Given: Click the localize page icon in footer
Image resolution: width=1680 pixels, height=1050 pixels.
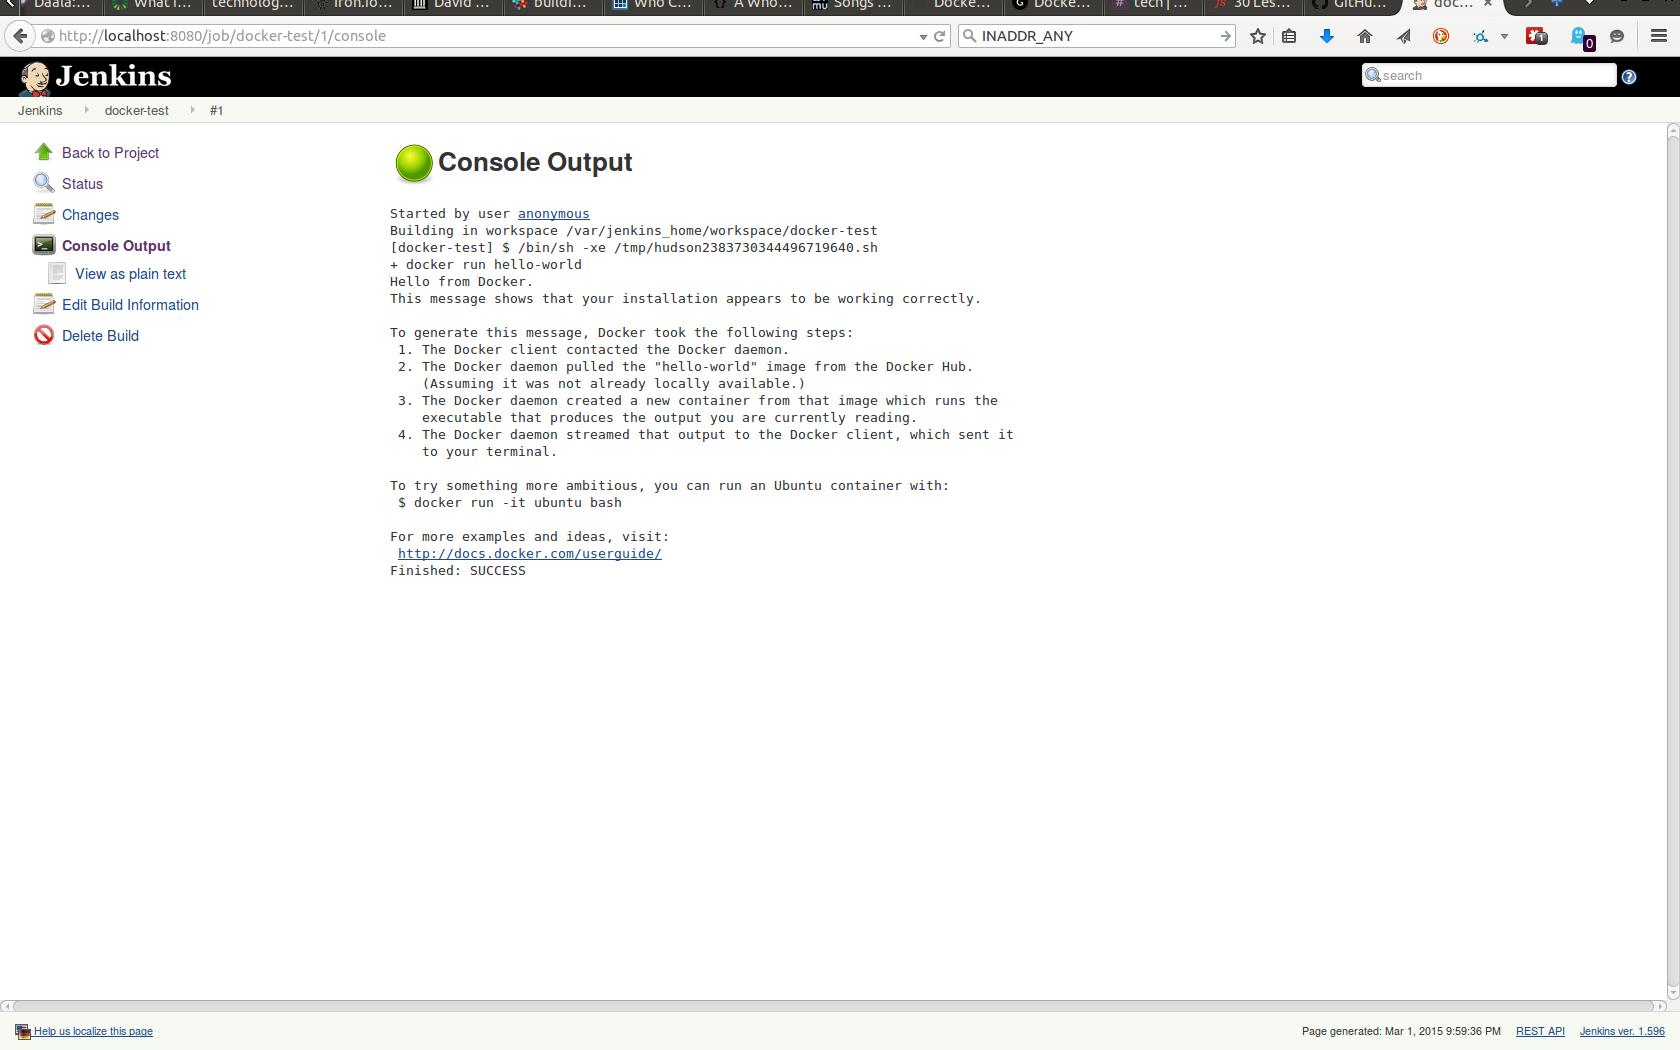Looking at the screenshot, I should pos(23,1031).
